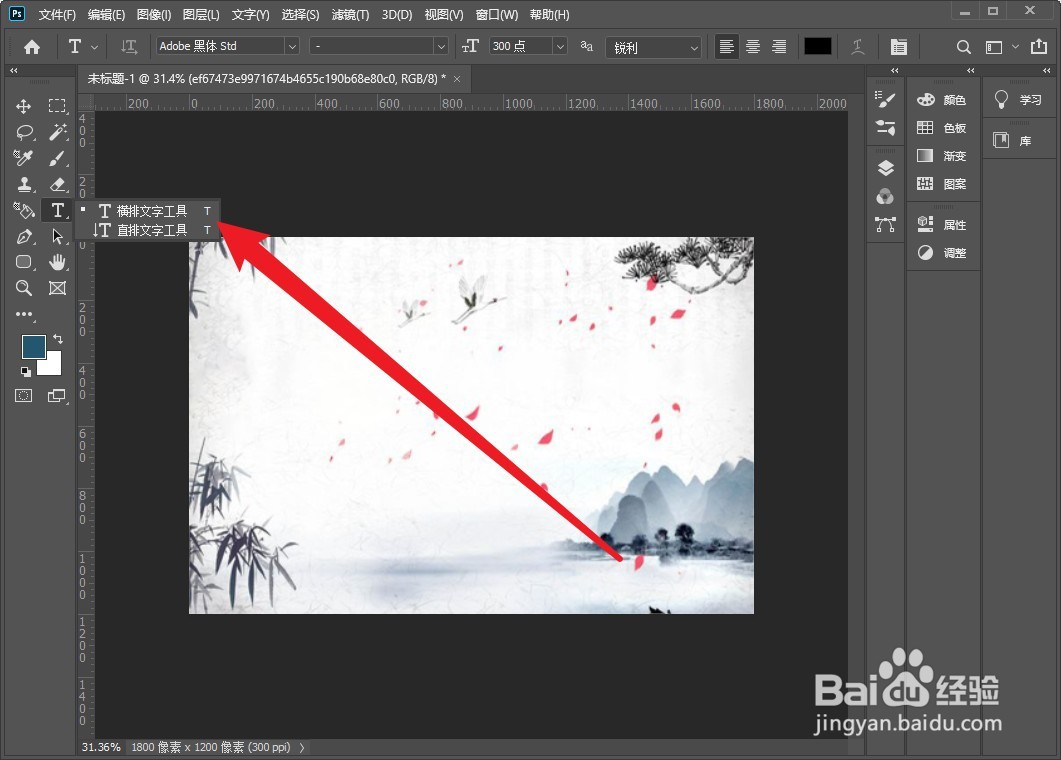Screen dimensions: 1061x760
Task: Create warped text
Action: [857, 47]
